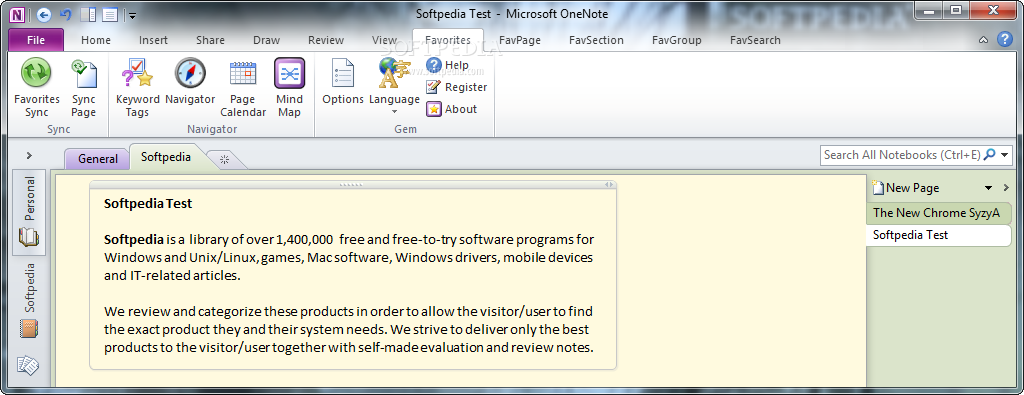Viewport: 1024px width, 395px height.
Task: Open the File tab
Action: pyautogui.click(x=36, y=40)
